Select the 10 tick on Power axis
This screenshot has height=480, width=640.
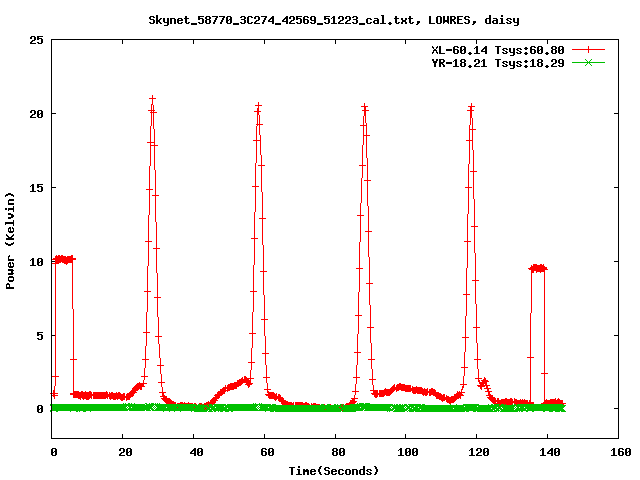pyautogui.click(x=36, y=262)
